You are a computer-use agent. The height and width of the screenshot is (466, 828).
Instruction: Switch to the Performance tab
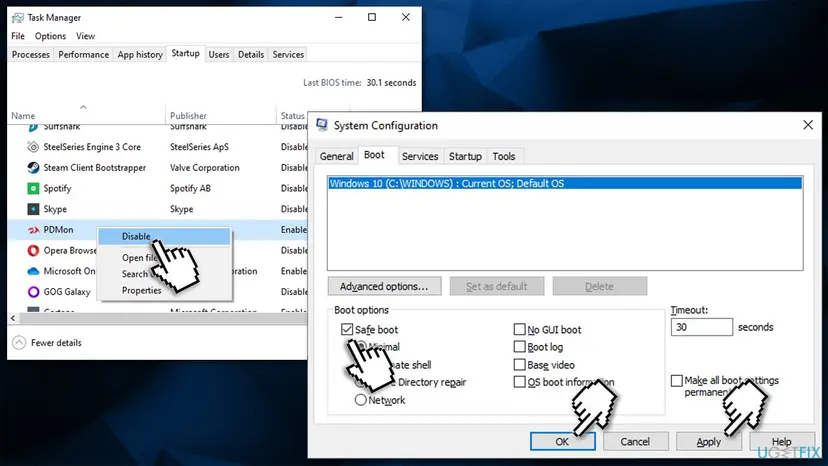(x=83, y=54)
